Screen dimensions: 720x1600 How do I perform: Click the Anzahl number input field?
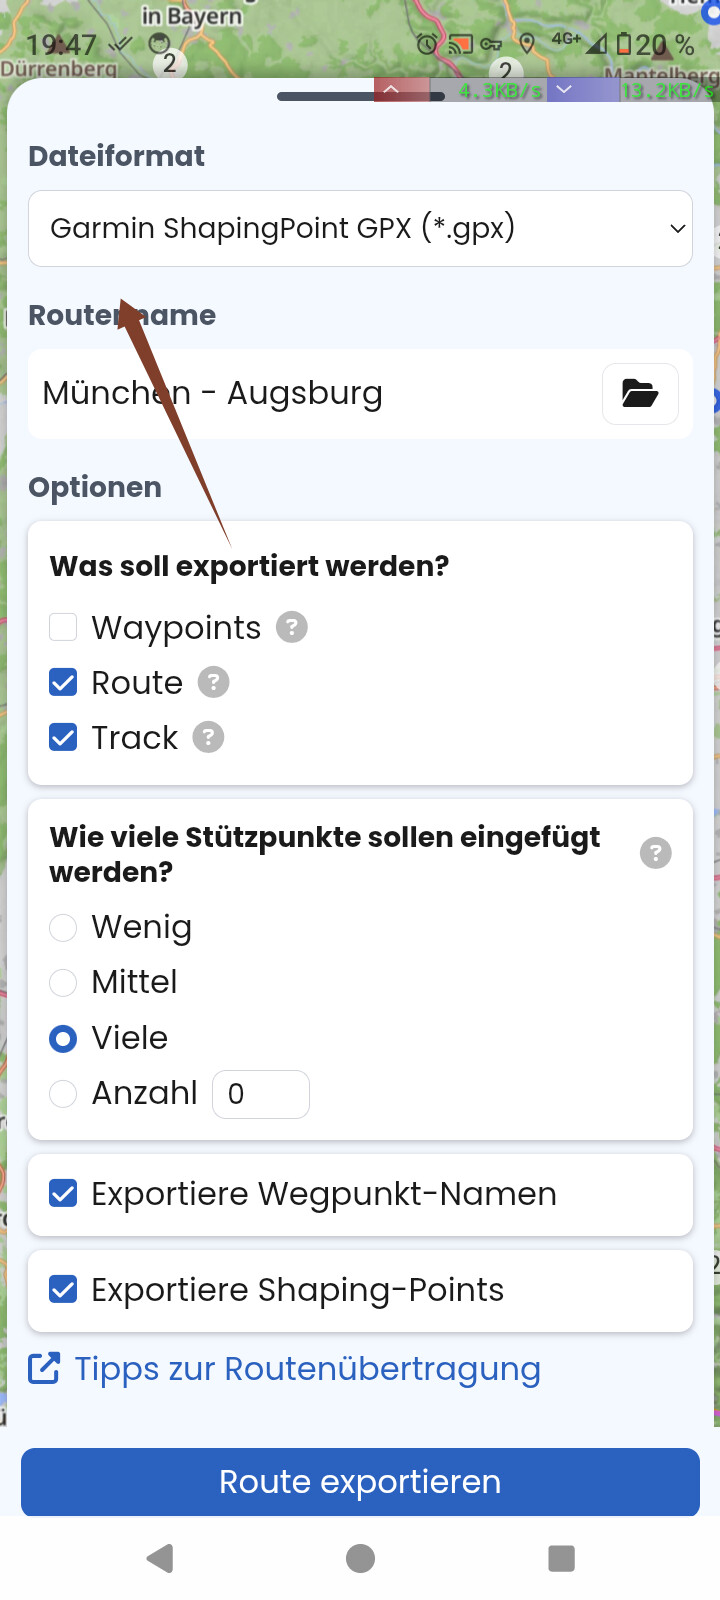tap(261, 1094)
